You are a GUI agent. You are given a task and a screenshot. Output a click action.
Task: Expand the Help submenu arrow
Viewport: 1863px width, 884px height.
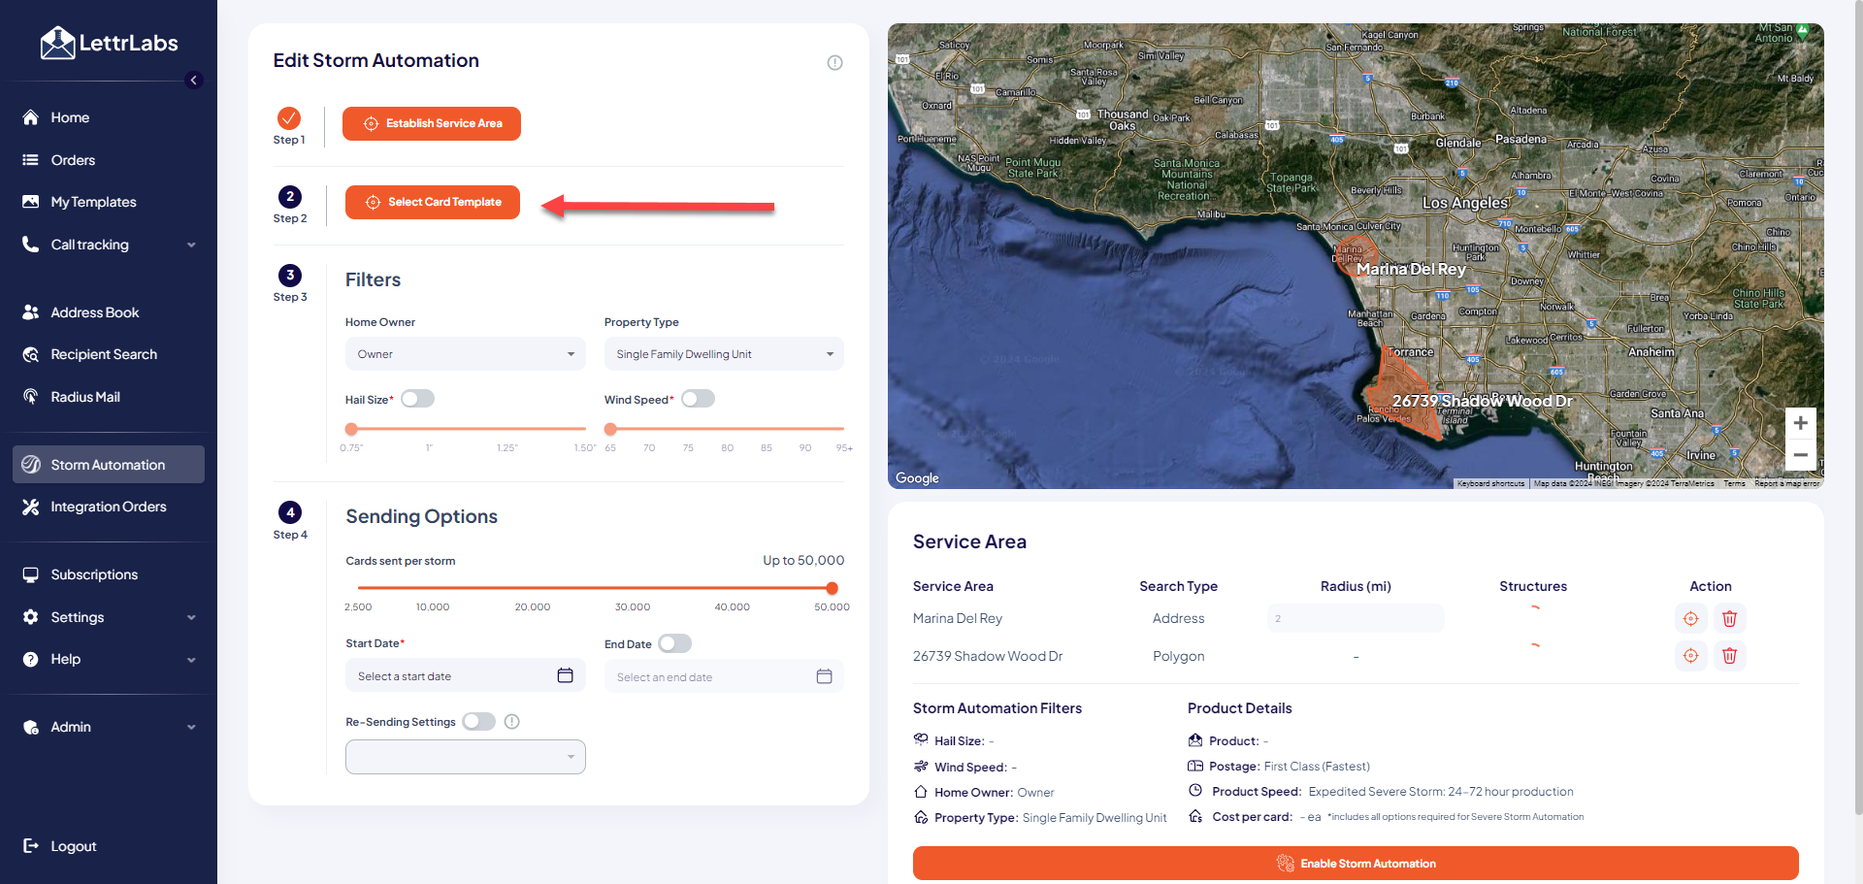pos(191,660)
